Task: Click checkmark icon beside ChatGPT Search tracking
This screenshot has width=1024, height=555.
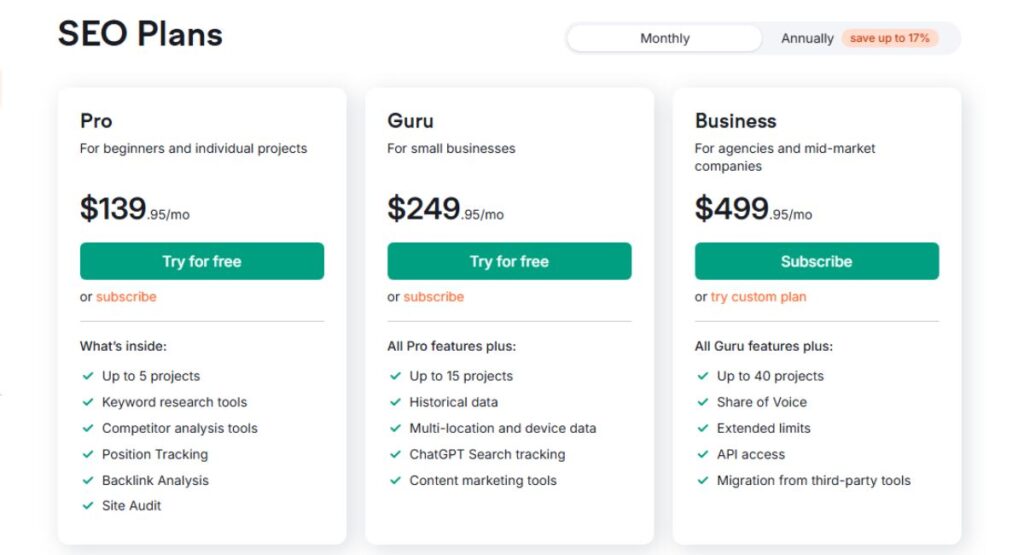Action: 395,454
